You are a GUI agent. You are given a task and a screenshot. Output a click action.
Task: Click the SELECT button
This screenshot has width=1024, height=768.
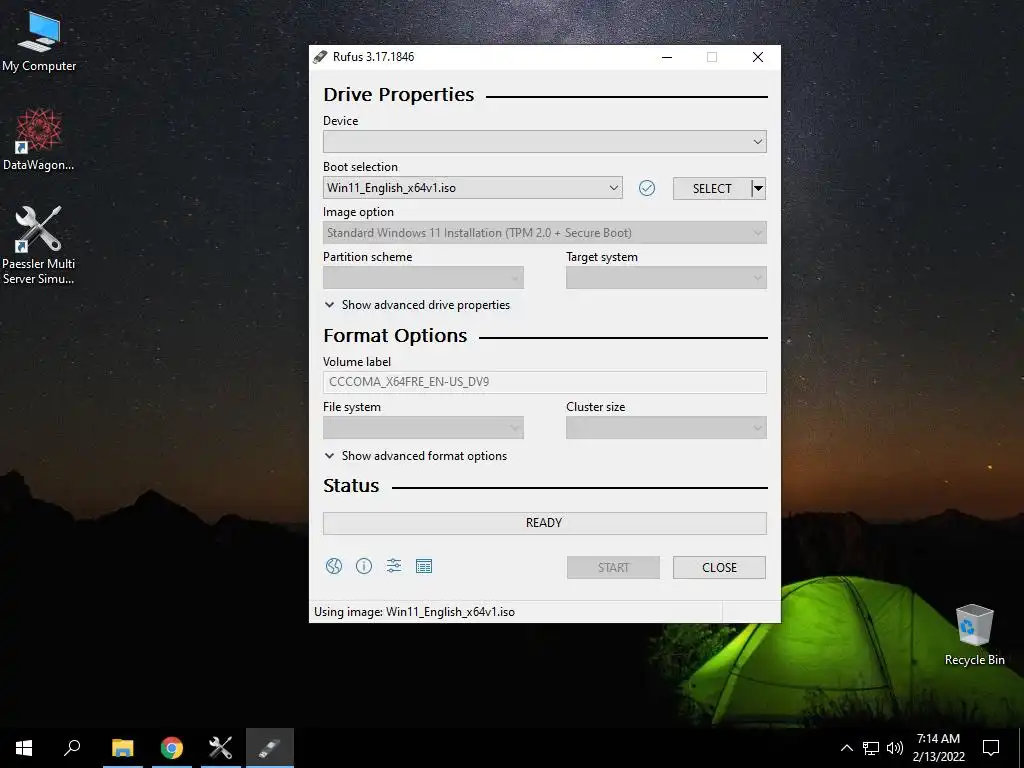point(712,188)
